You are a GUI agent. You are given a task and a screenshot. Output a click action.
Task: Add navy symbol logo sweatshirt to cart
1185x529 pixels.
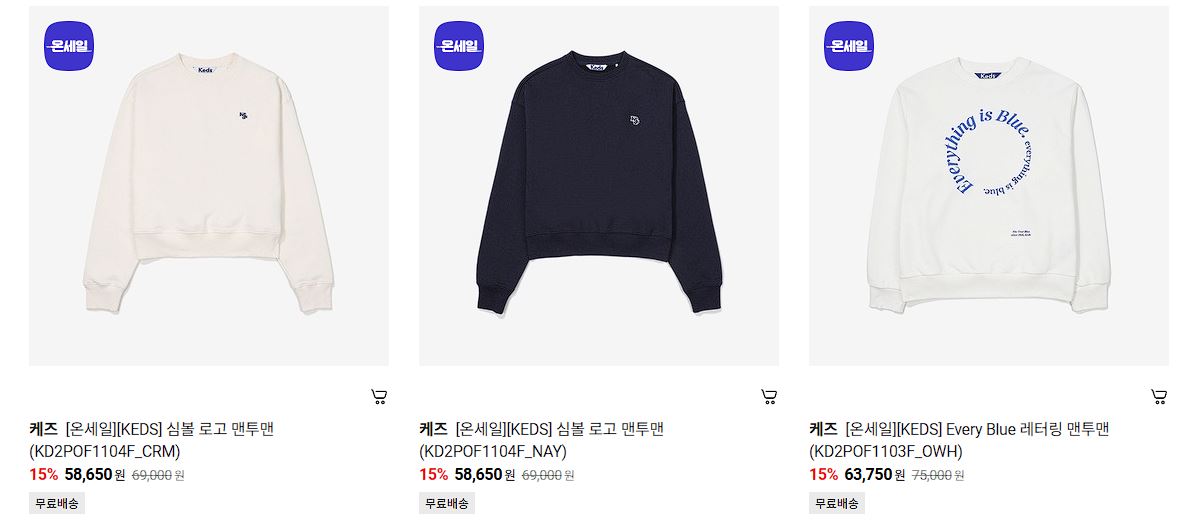[769, 397]
